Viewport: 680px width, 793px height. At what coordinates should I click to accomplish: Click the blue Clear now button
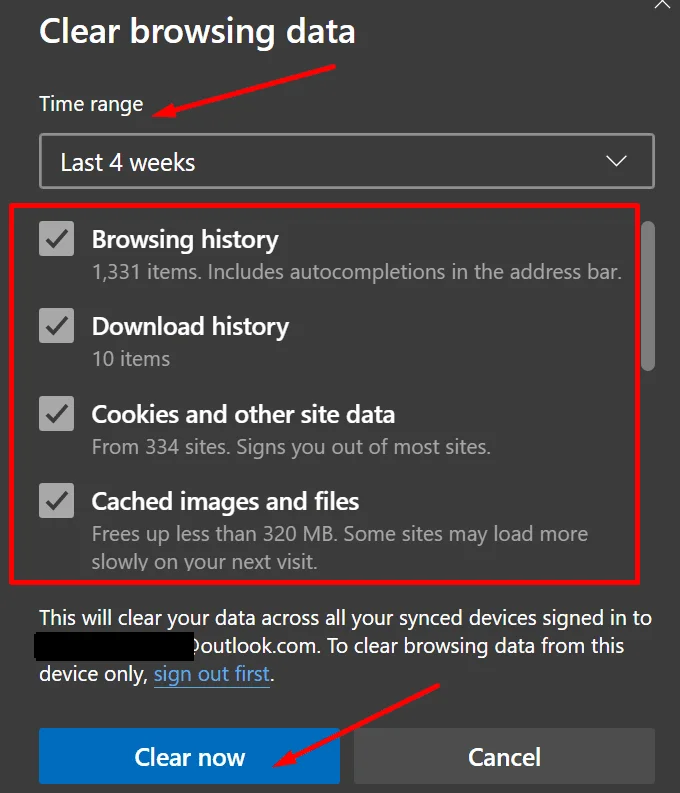pyautogui.click(x=190, y=756)
